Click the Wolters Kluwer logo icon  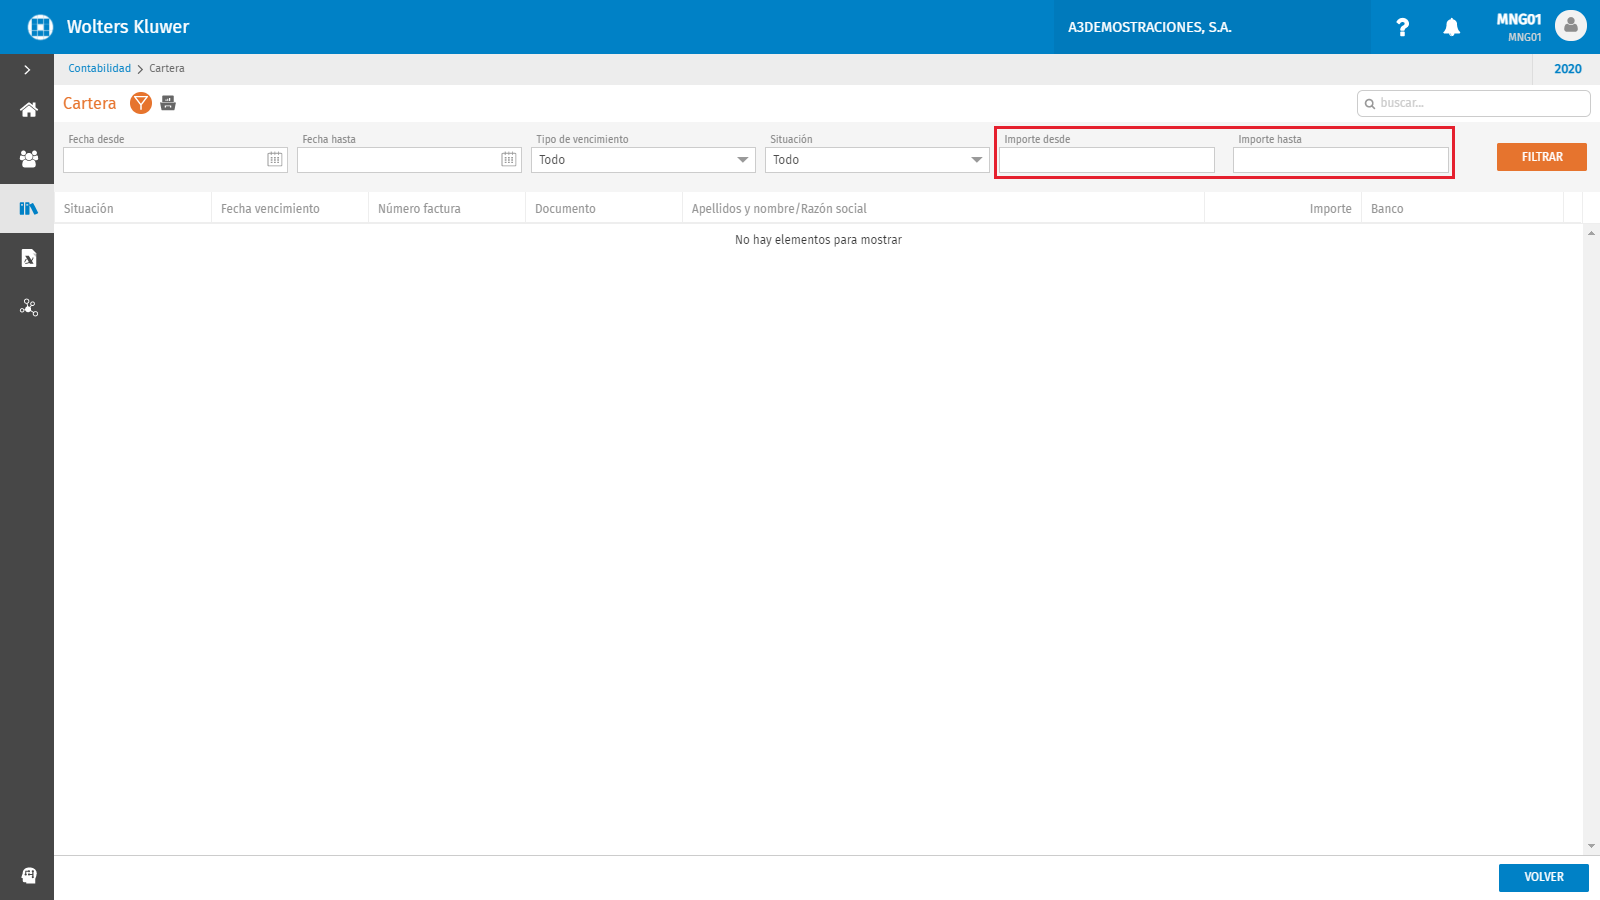(x=40, y=27)
